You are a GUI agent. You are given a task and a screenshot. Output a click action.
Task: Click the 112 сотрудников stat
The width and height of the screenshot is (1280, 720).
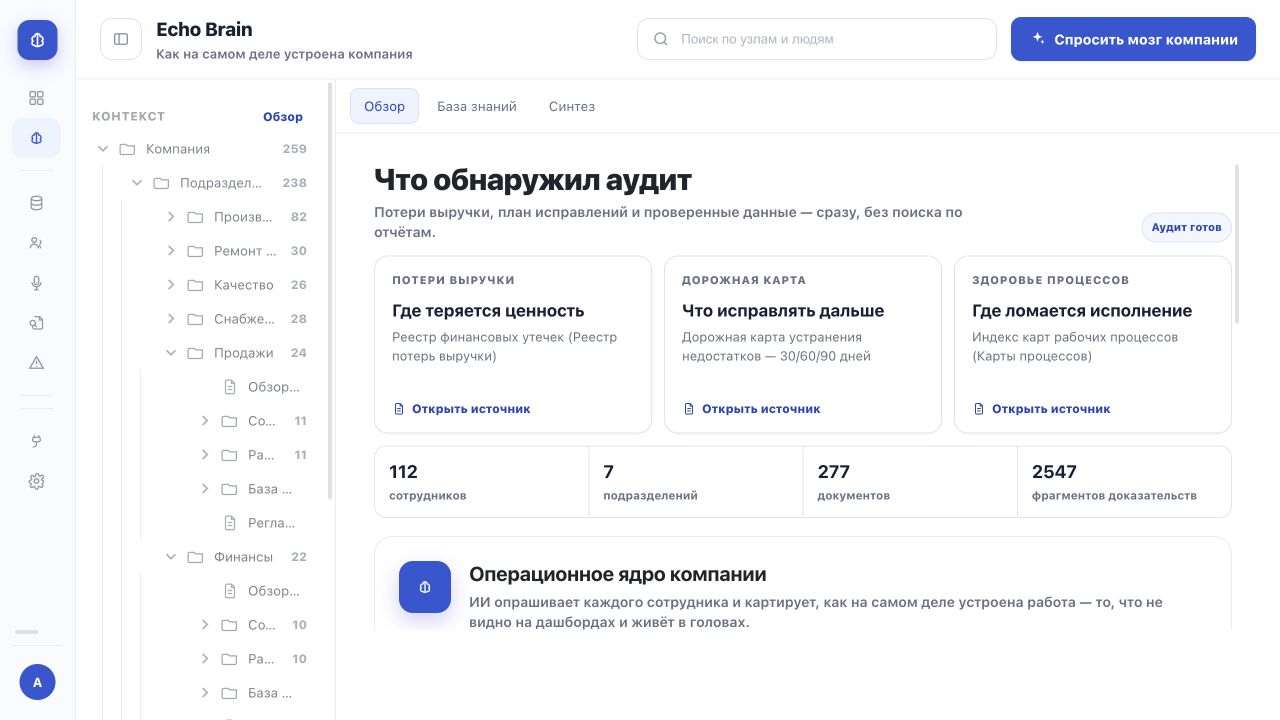[482, 482]
